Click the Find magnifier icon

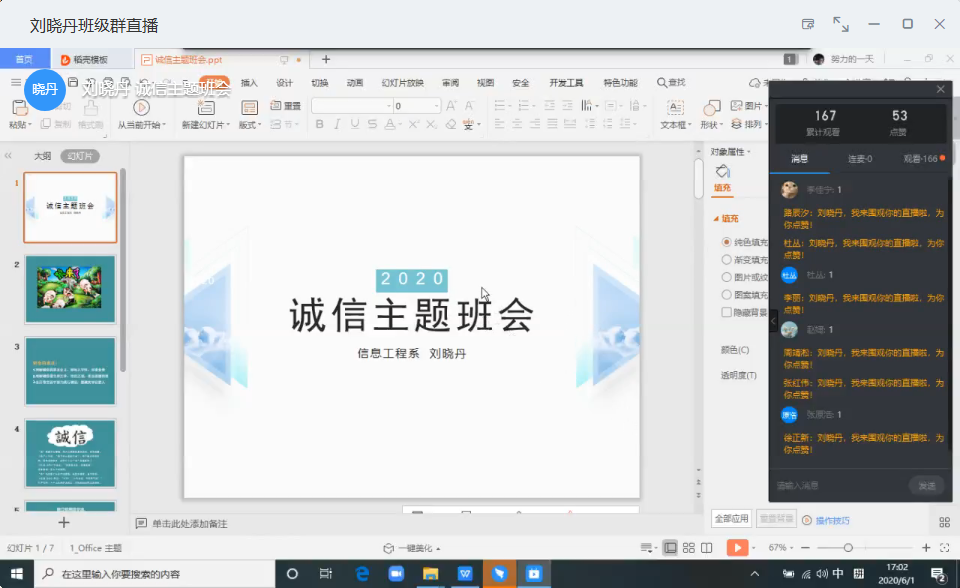tap(662, 83)
